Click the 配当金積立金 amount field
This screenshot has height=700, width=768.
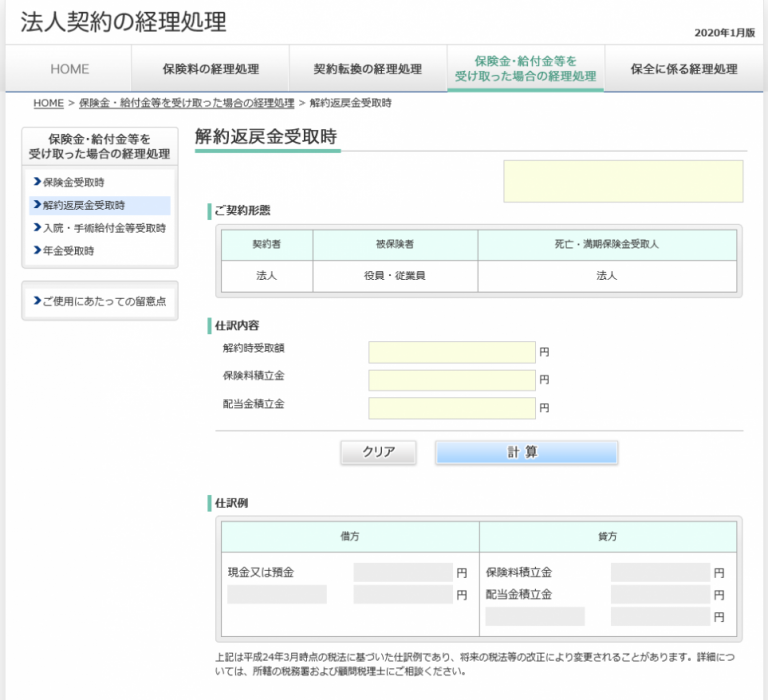pyautogui.click(x=452, y=408)
